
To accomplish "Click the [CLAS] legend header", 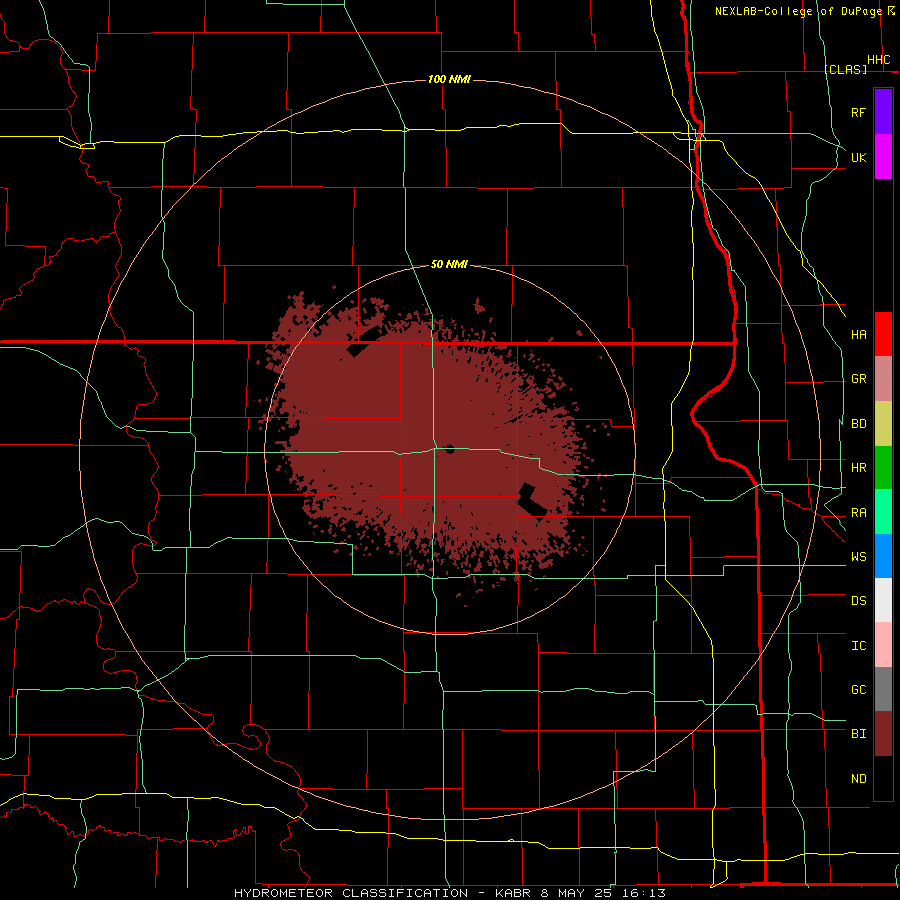I will 845,69.
